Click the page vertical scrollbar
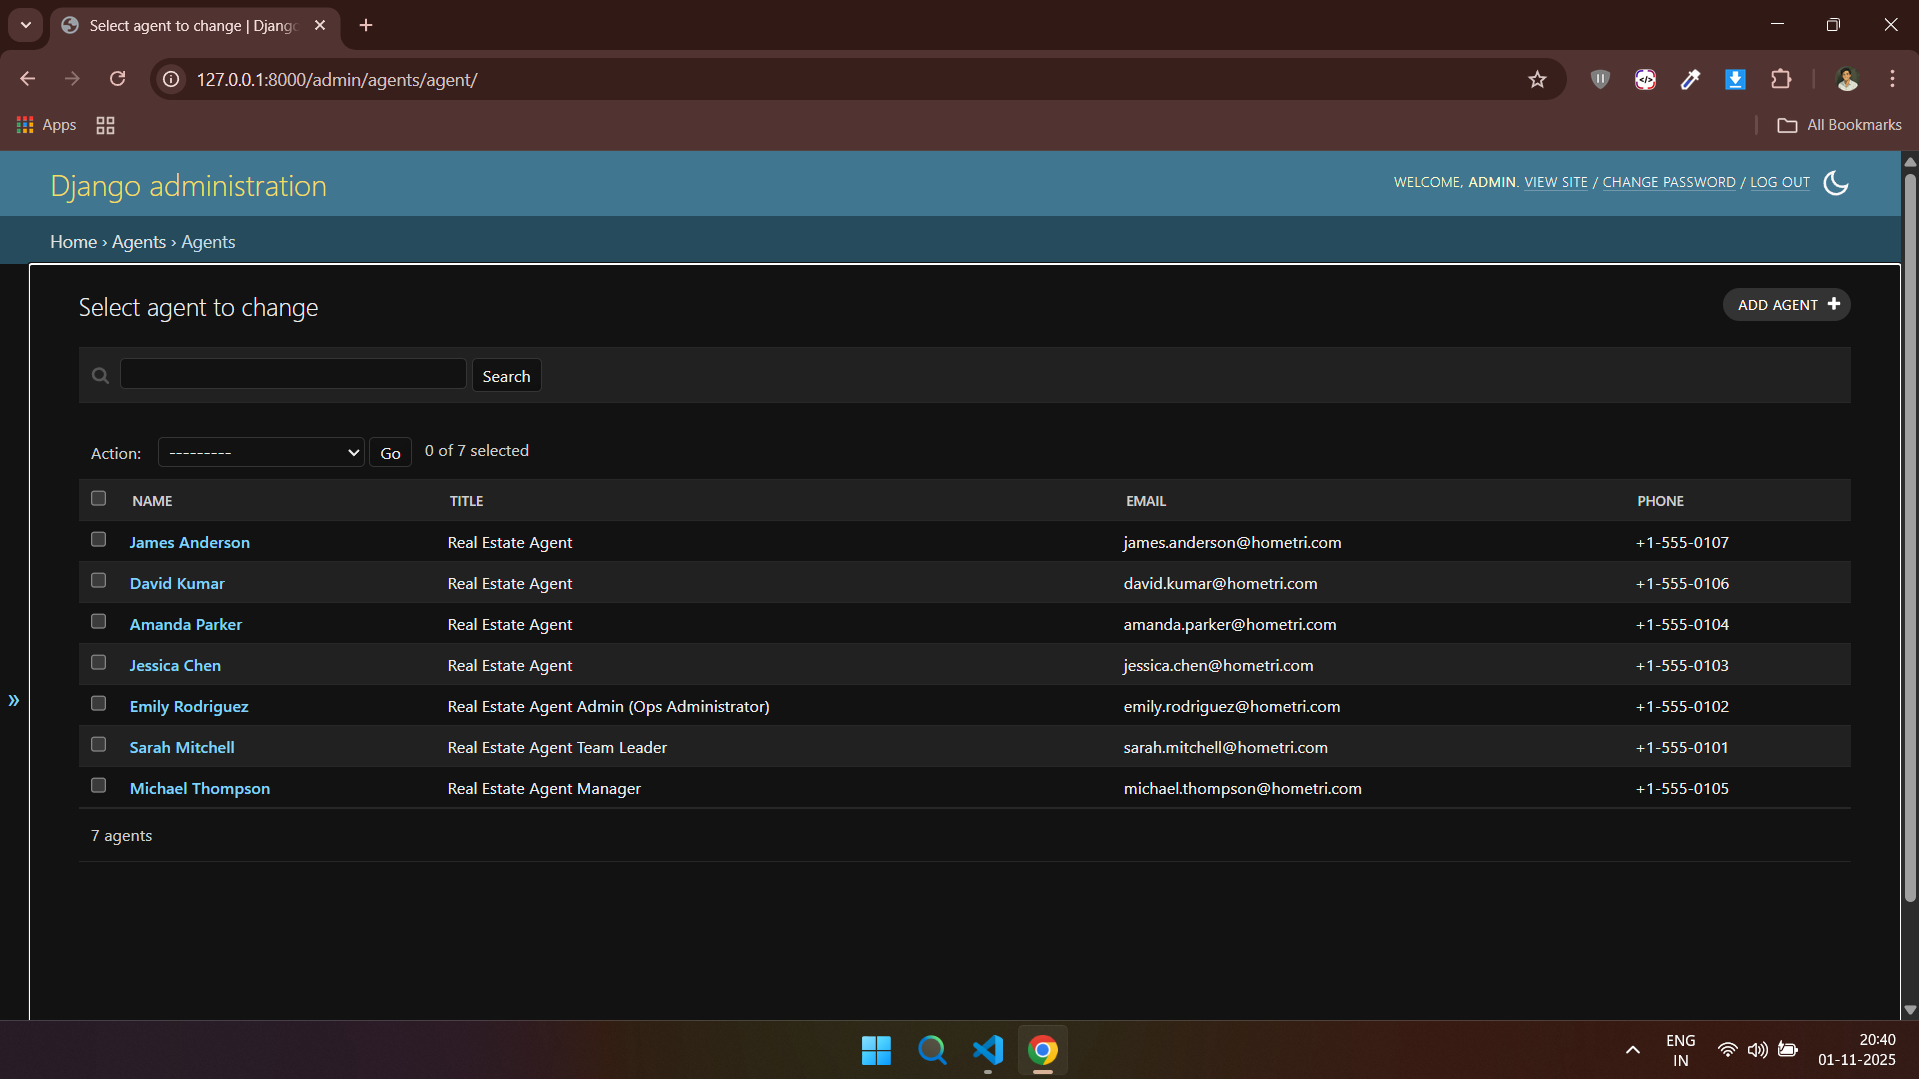1919x1079 pixels. pos(1910,538)
